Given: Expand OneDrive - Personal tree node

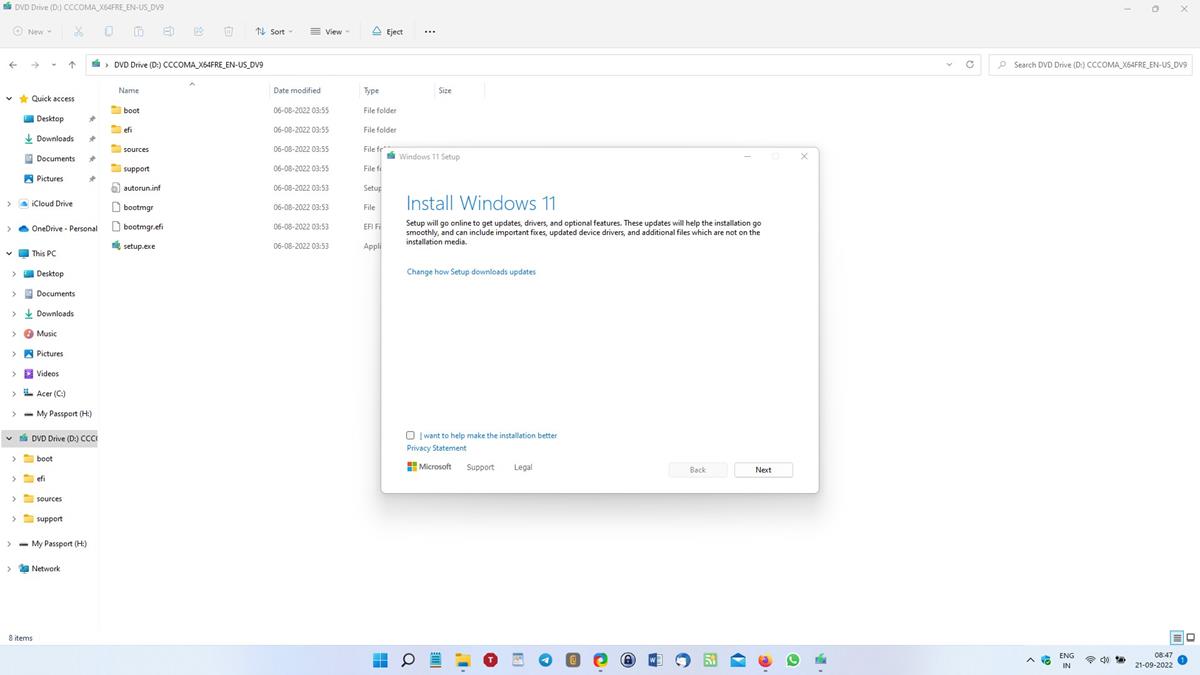Looking at the screenshot, I should [x=9, y=228].
